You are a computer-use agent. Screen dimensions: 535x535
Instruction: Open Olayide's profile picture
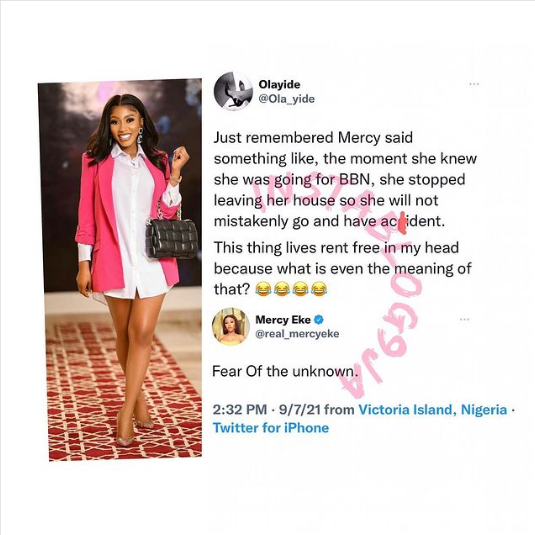click(233, 91)
